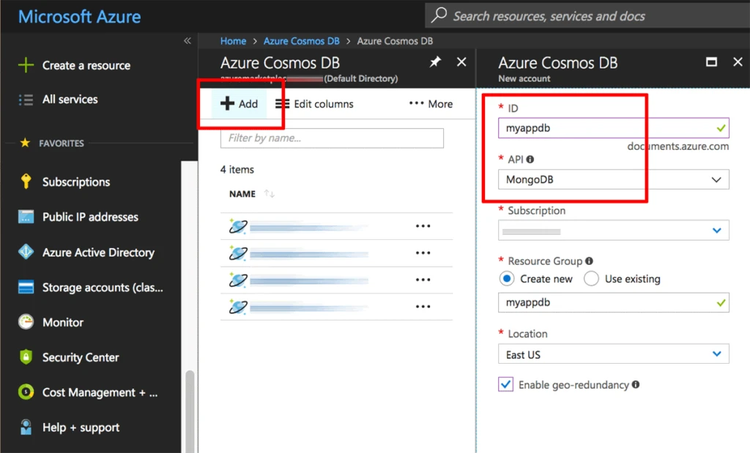Click the ID field containing myappdb

coord(614,128)
